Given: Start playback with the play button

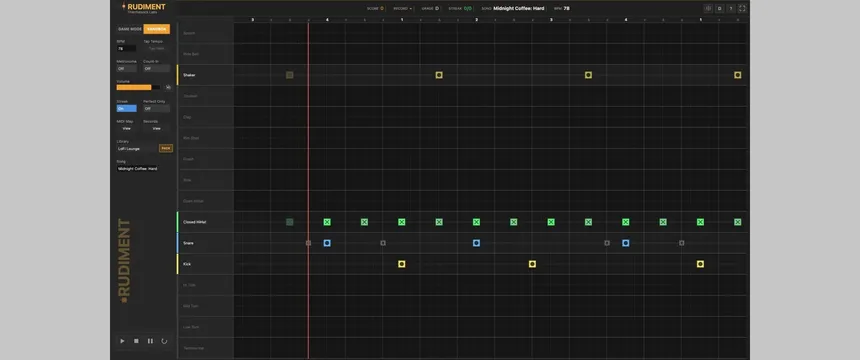Looking at the screenshot, I should 122,341.
